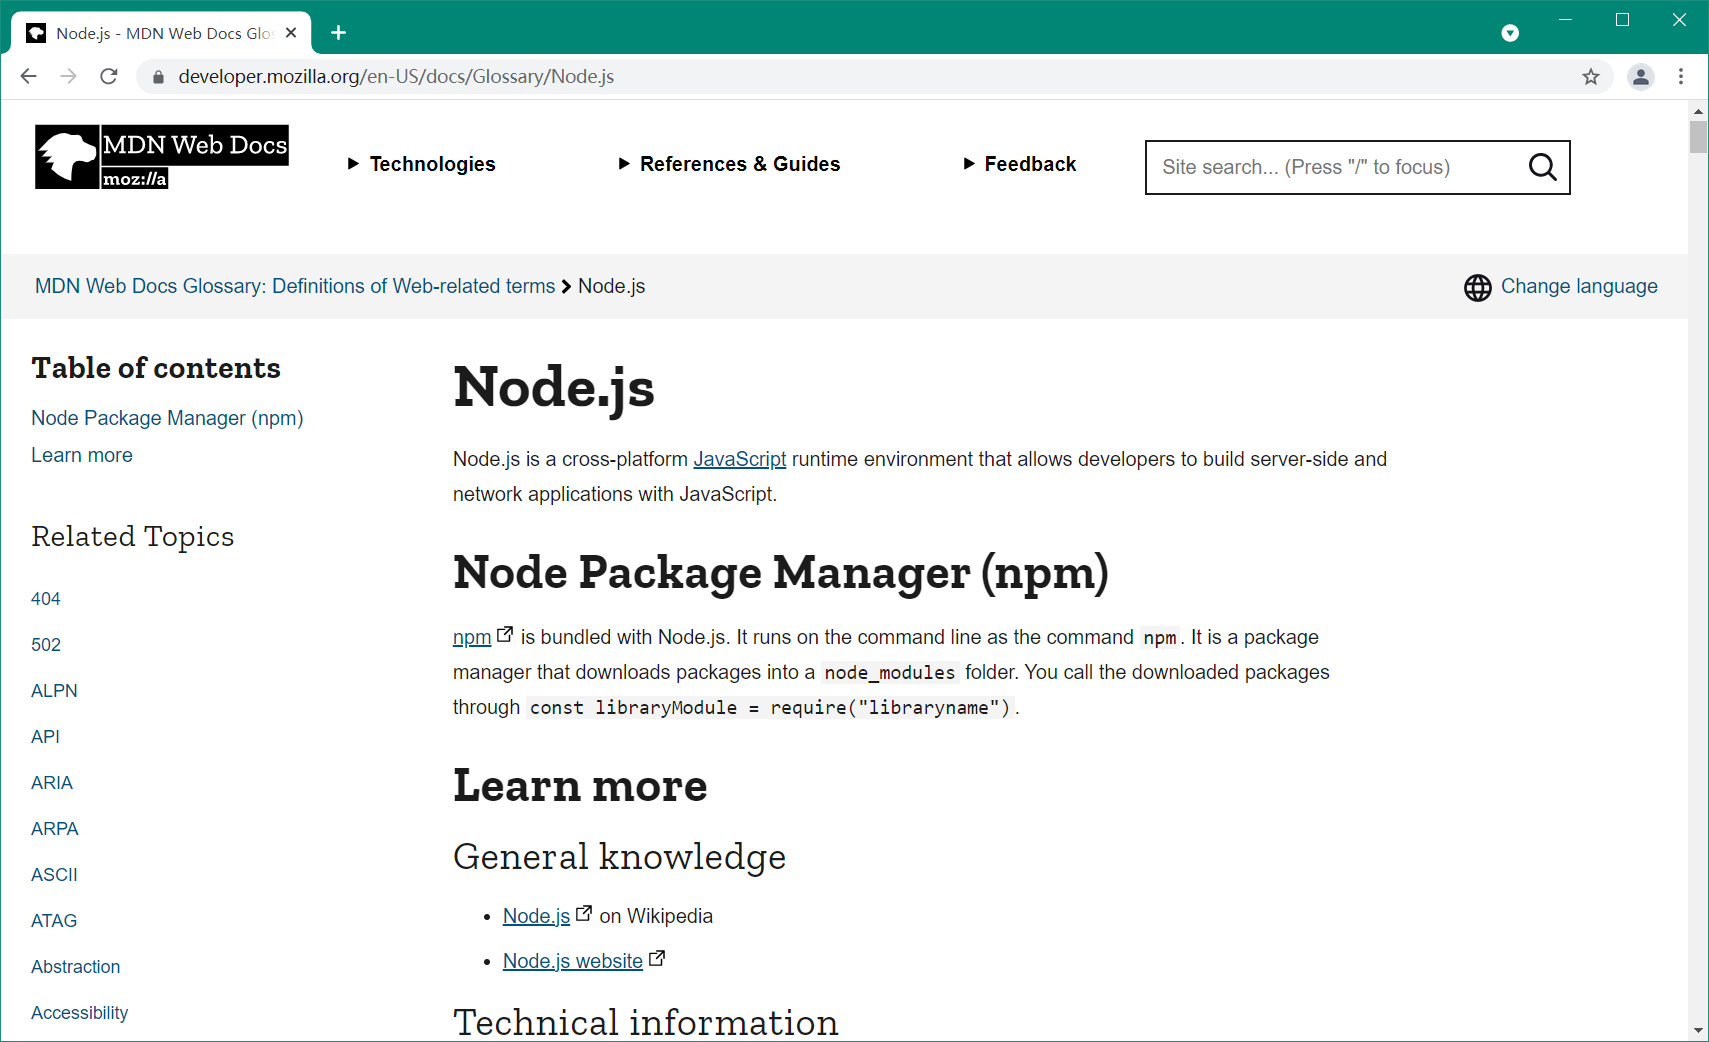Open the npm link in the article
1709x1042 pixels.
472,637
